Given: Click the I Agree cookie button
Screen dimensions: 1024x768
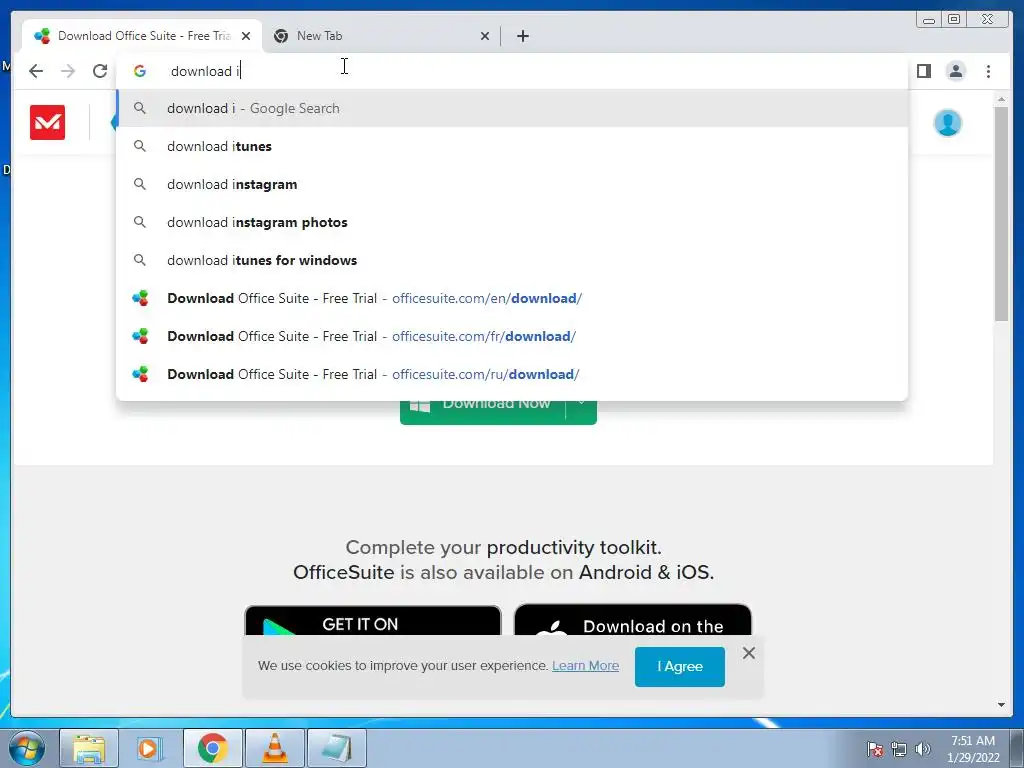Looking at the screenshot, I should [x=679, y=666].
